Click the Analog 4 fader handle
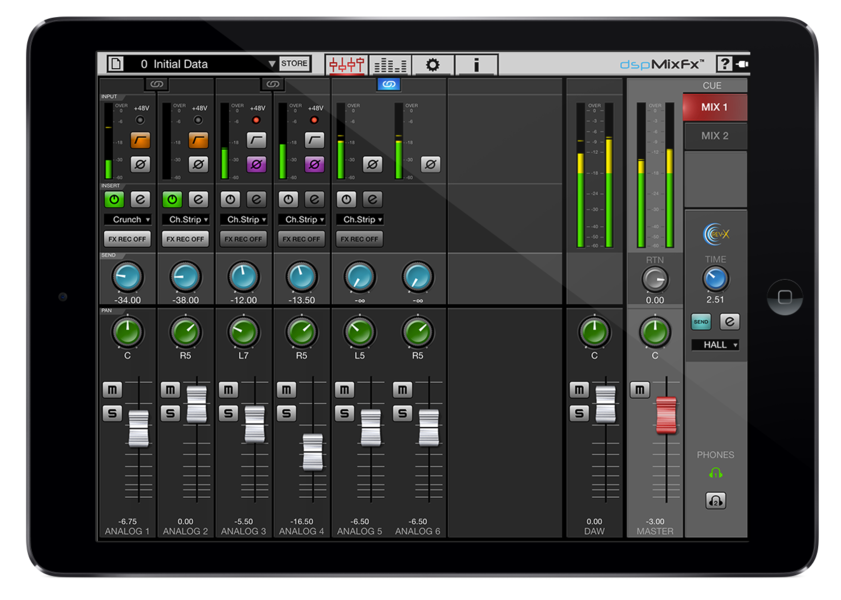841x600 pixels. [313, 452]
